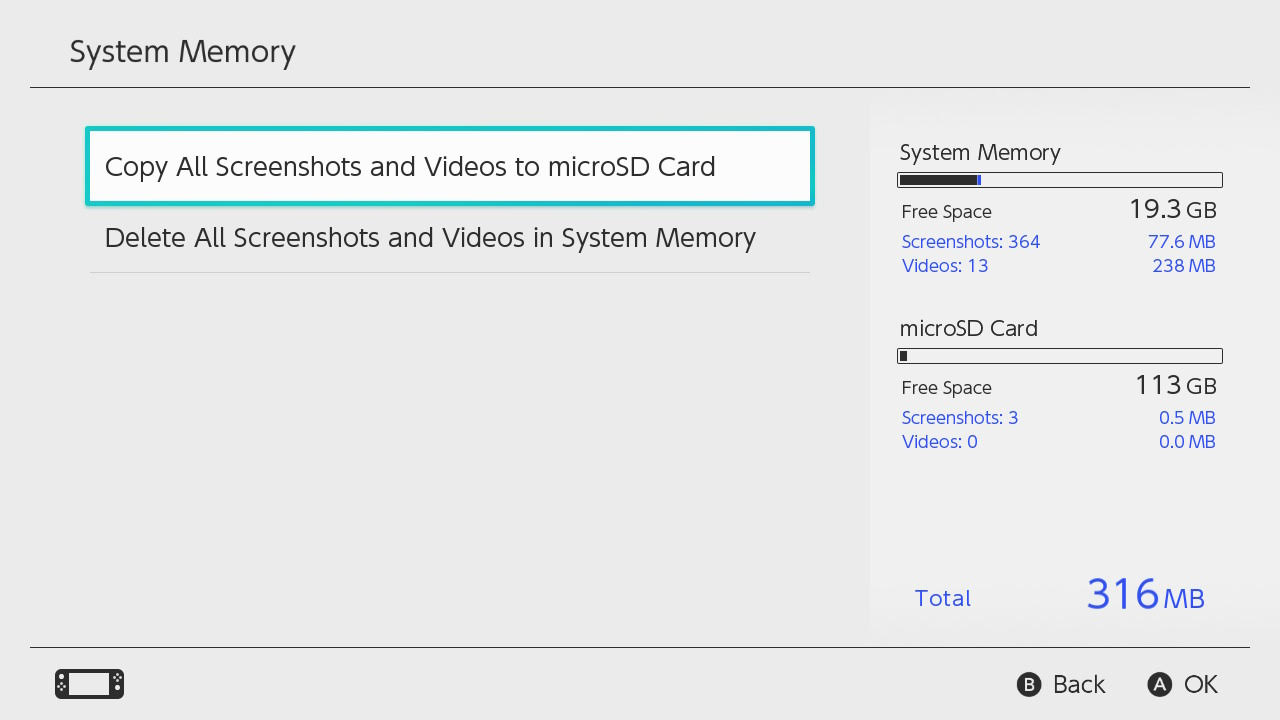Click the Screenshots: 364 count
This screenshot has height=720, width=1280.
click(971, 242)
